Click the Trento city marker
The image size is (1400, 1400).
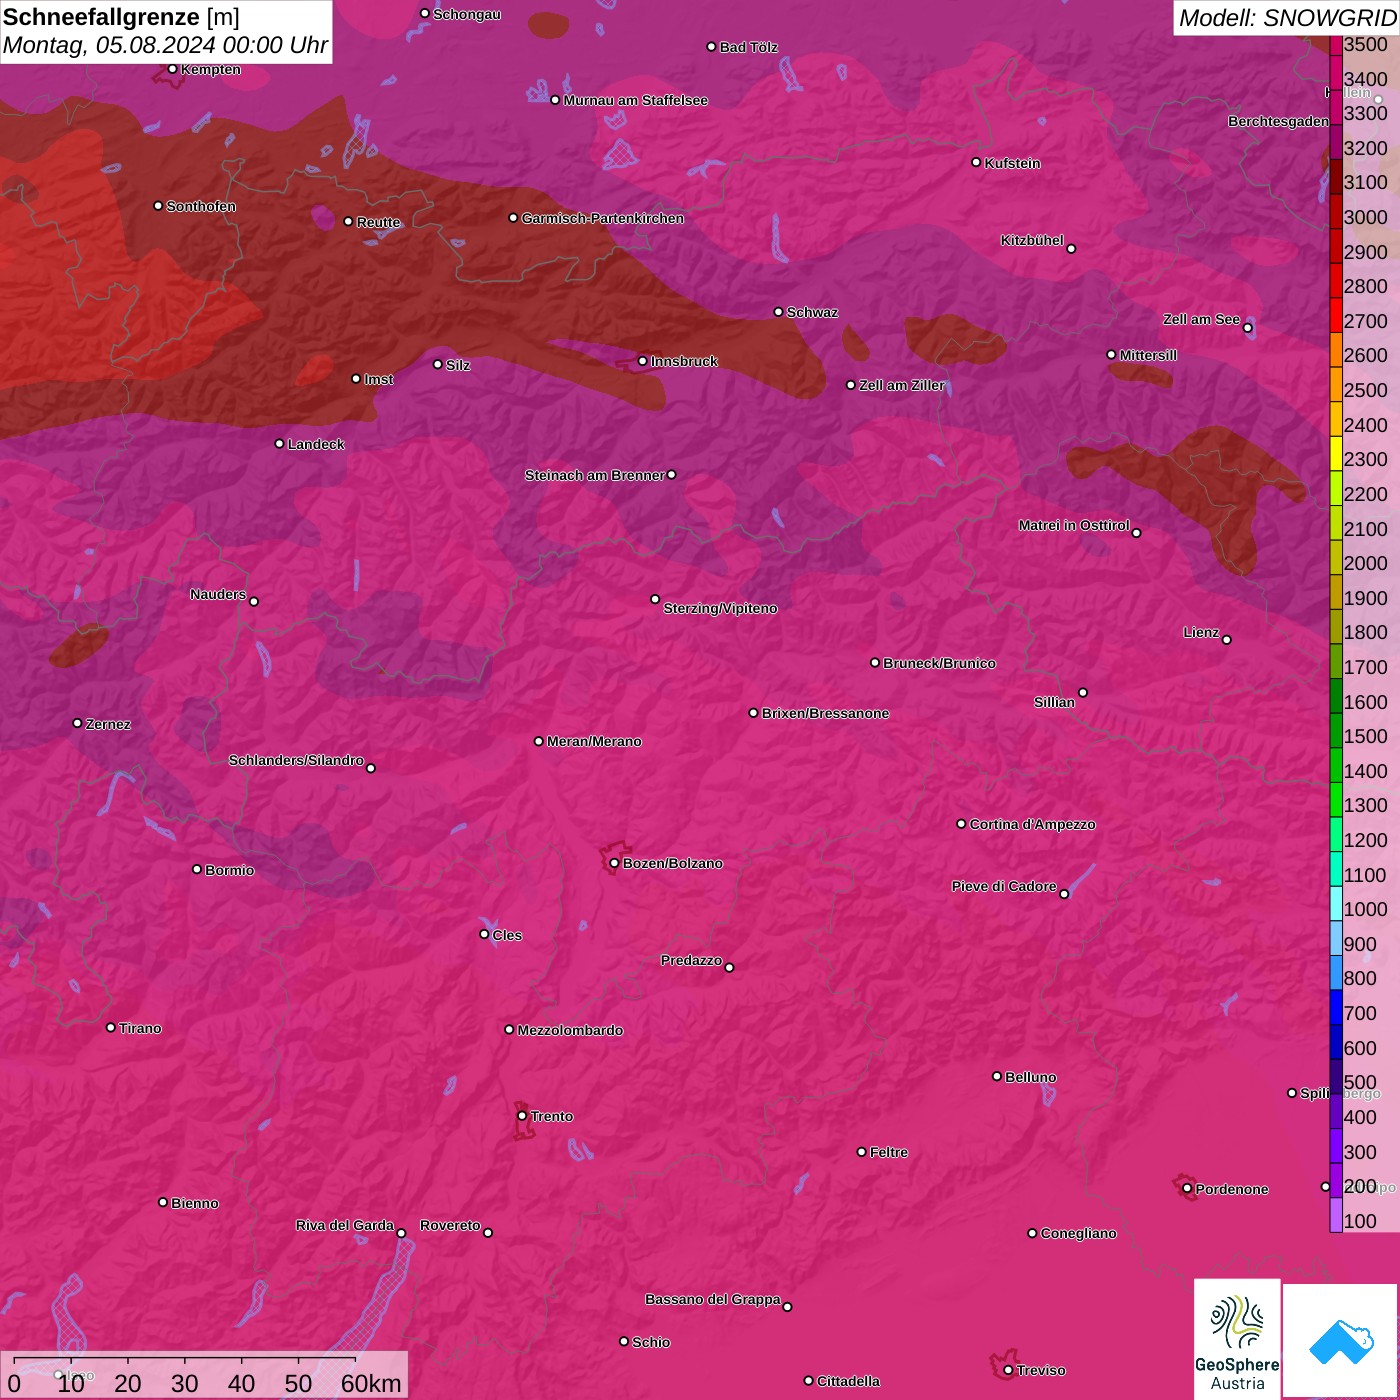tap(522, 1116)
